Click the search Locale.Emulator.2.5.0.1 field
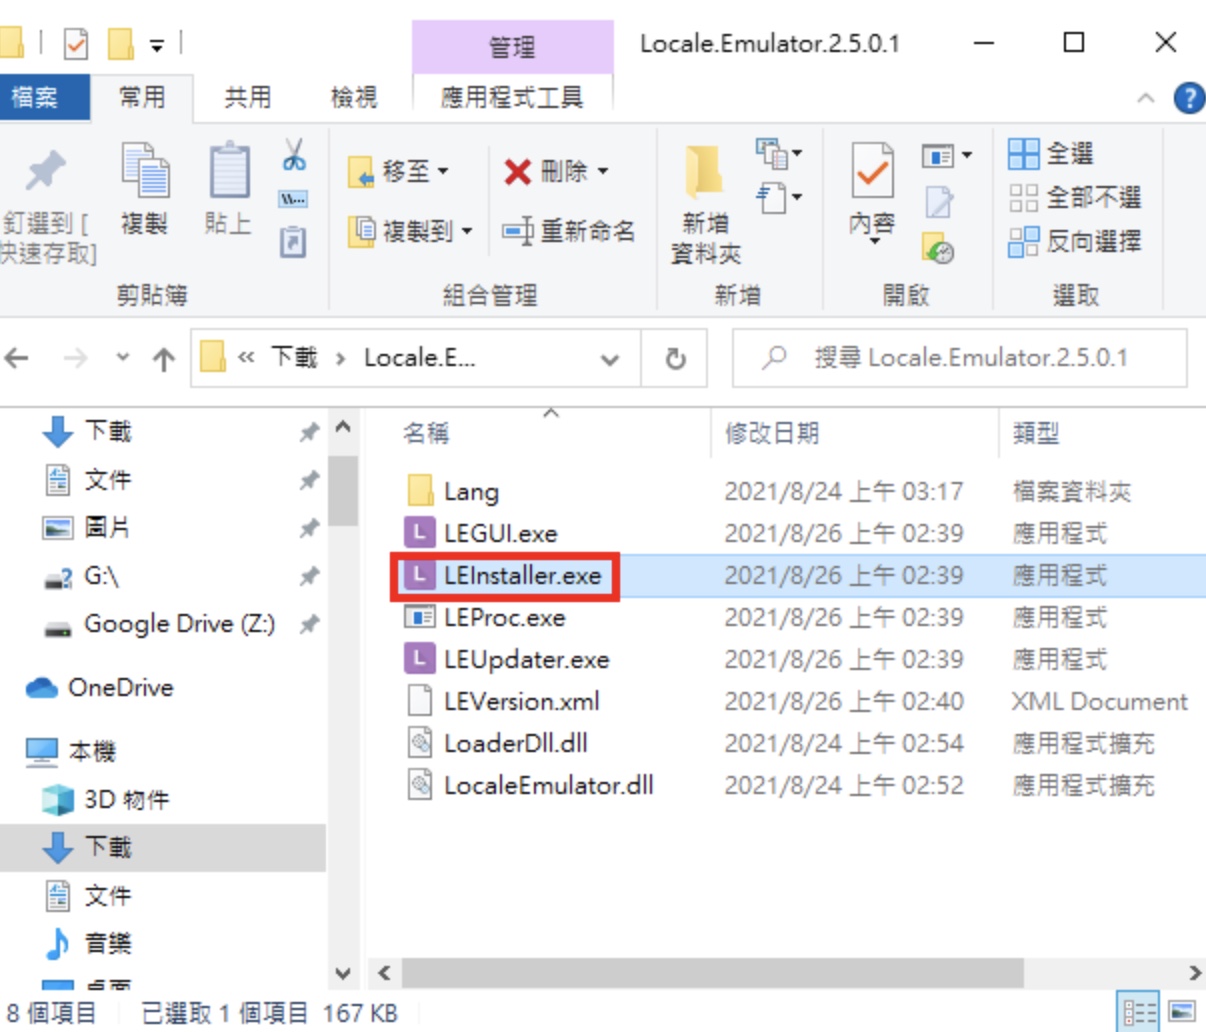The height and width of the screenshot is (1032, 1206). pos(960,358)
